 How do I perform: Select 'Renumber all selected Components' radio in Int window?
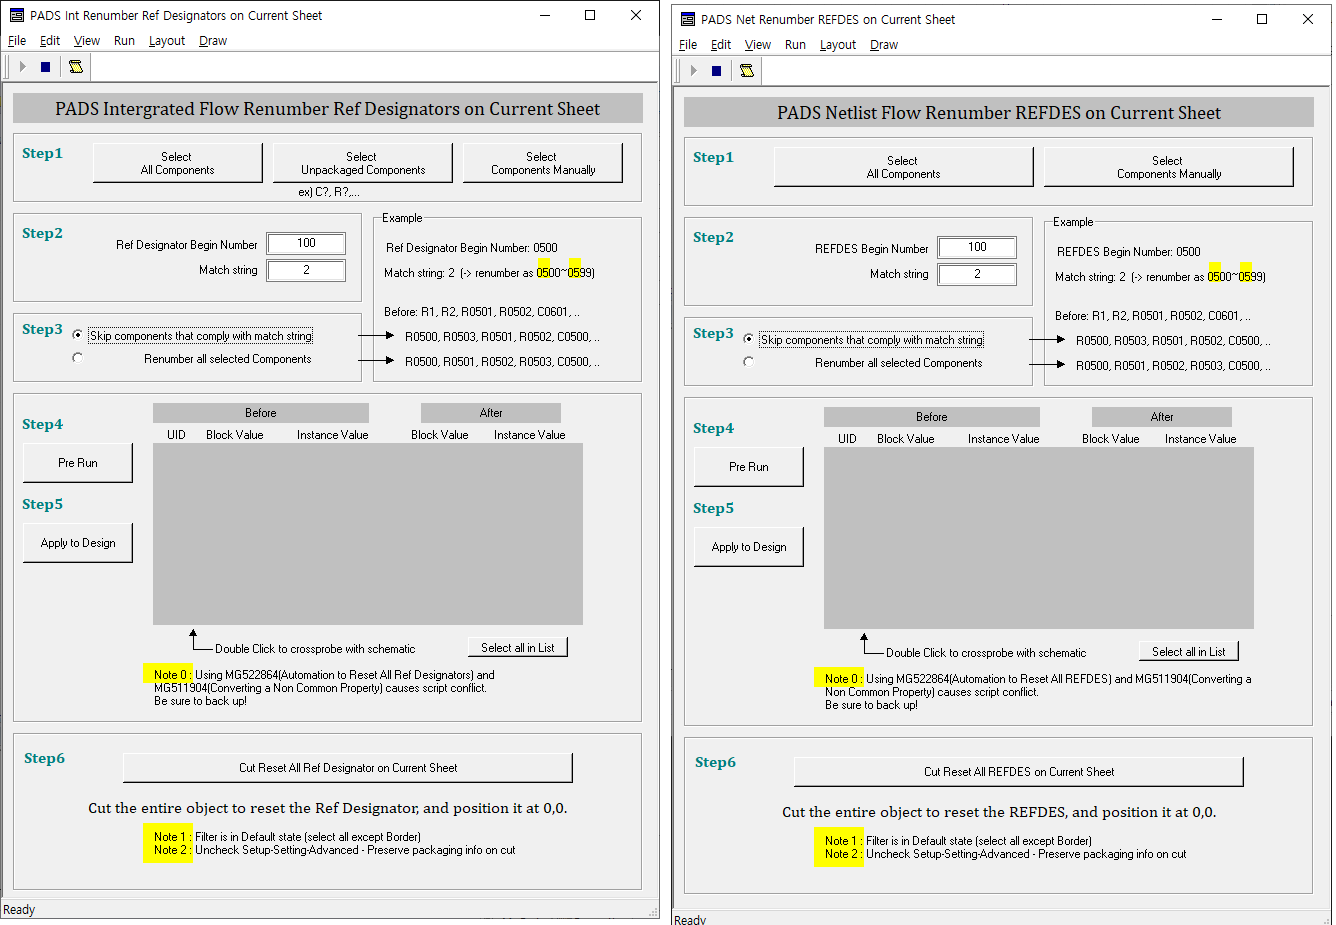(x=78, y=358)
